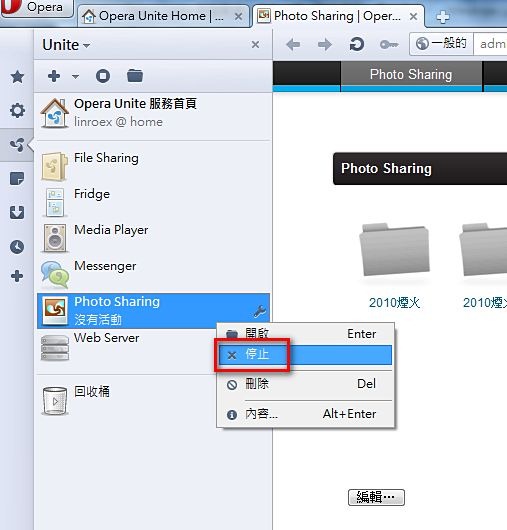Click the wrench icon on Photo Sharing row
Screen dimensions: 507x530
tap(260, 311)
